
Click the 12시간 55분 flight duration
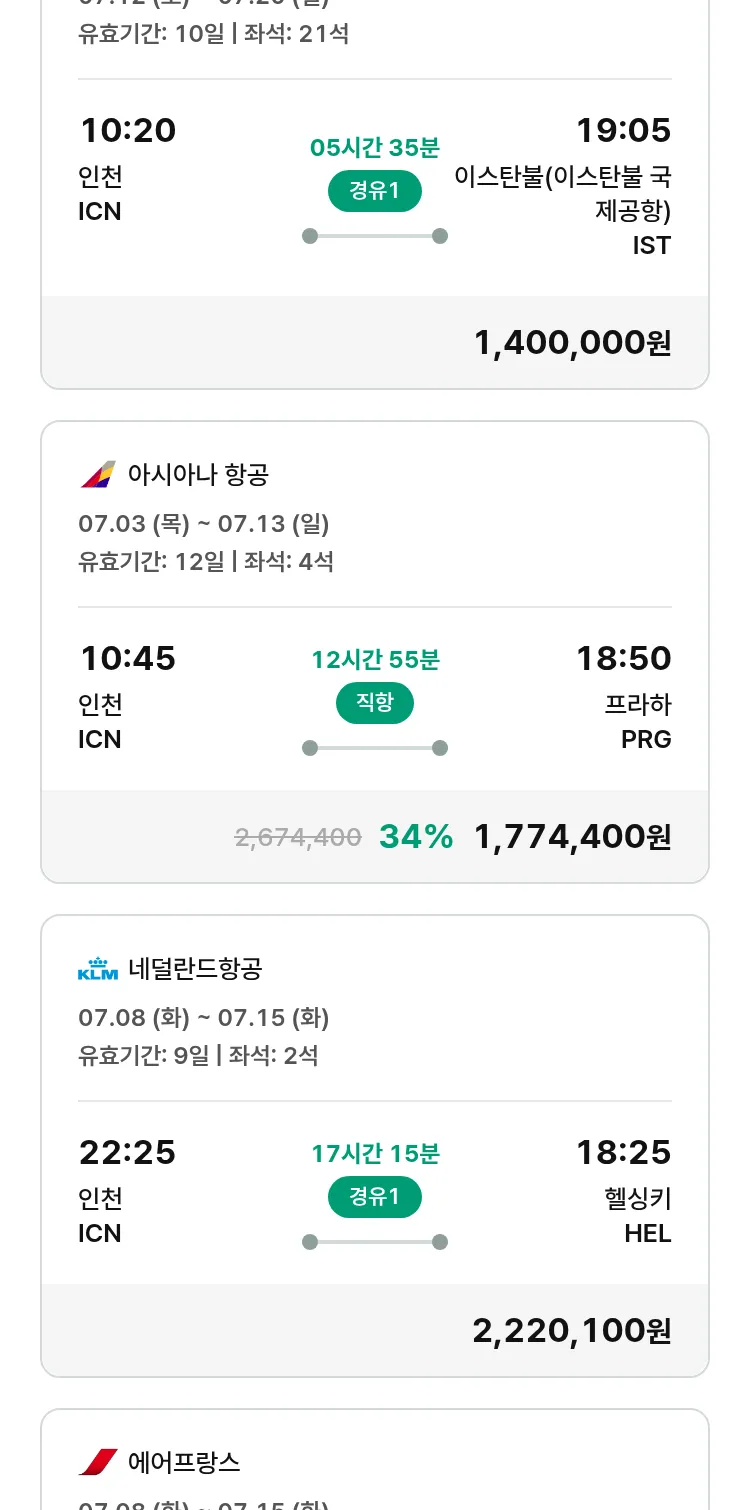[375, 660]
